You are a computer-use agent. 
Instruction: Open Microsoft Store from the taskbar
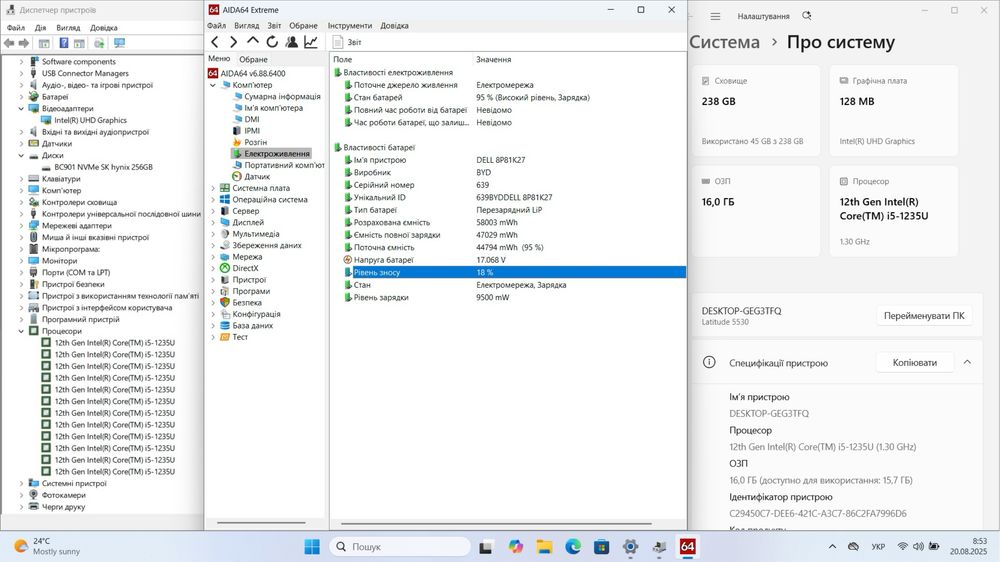coord(601,547)
